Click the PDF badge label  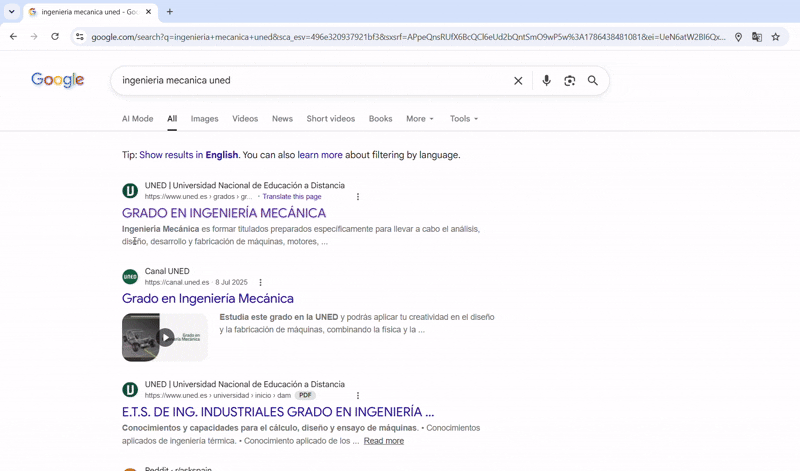[x=305, y=395]
